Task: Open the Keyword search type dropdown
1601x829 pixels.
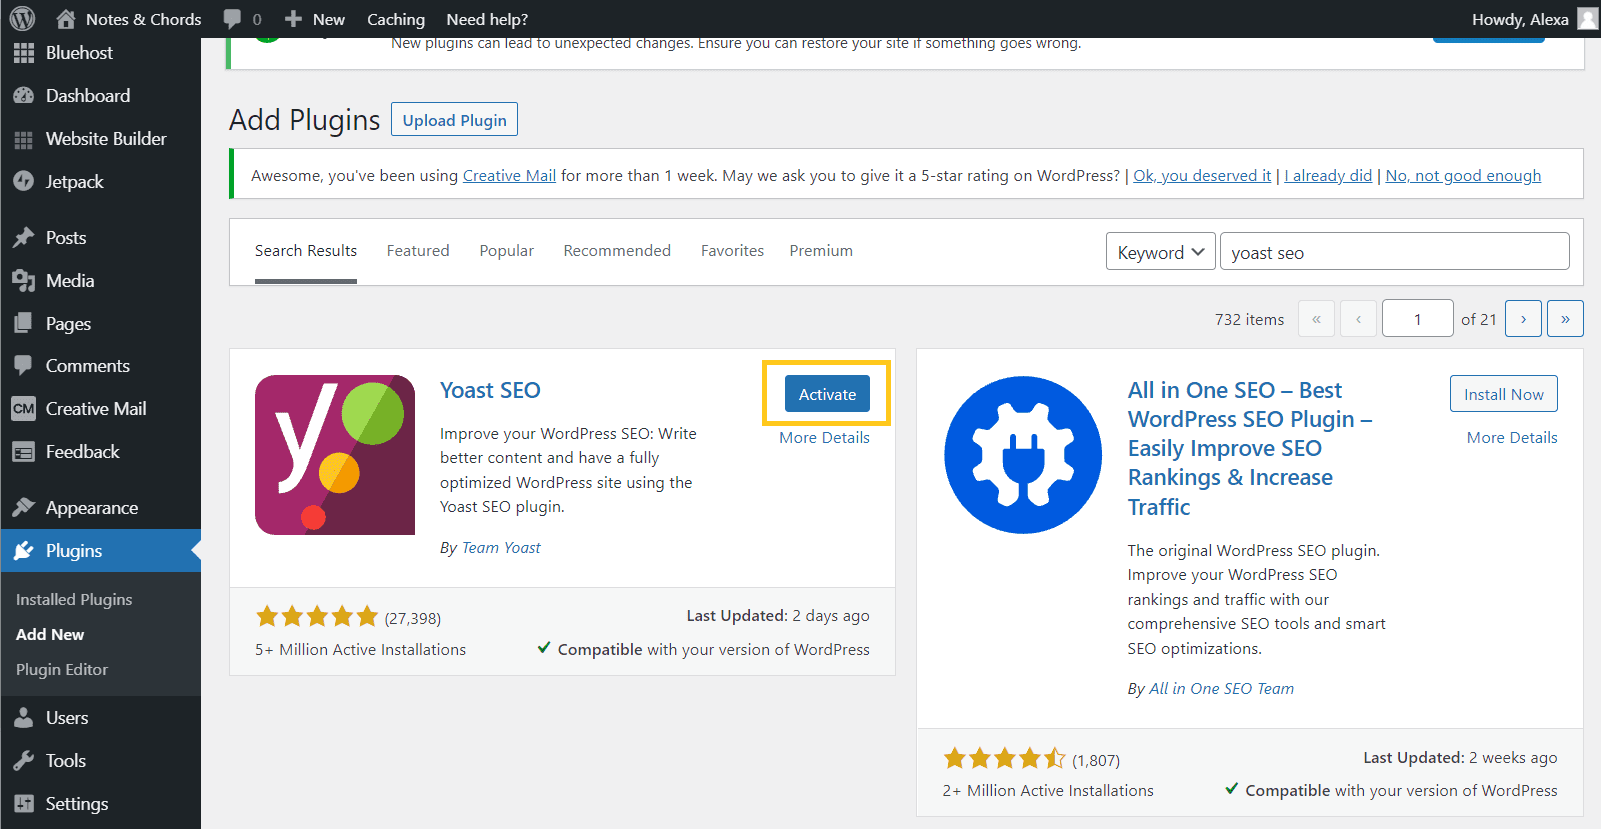Action: pyautogui.click(x=1160, y=252)
